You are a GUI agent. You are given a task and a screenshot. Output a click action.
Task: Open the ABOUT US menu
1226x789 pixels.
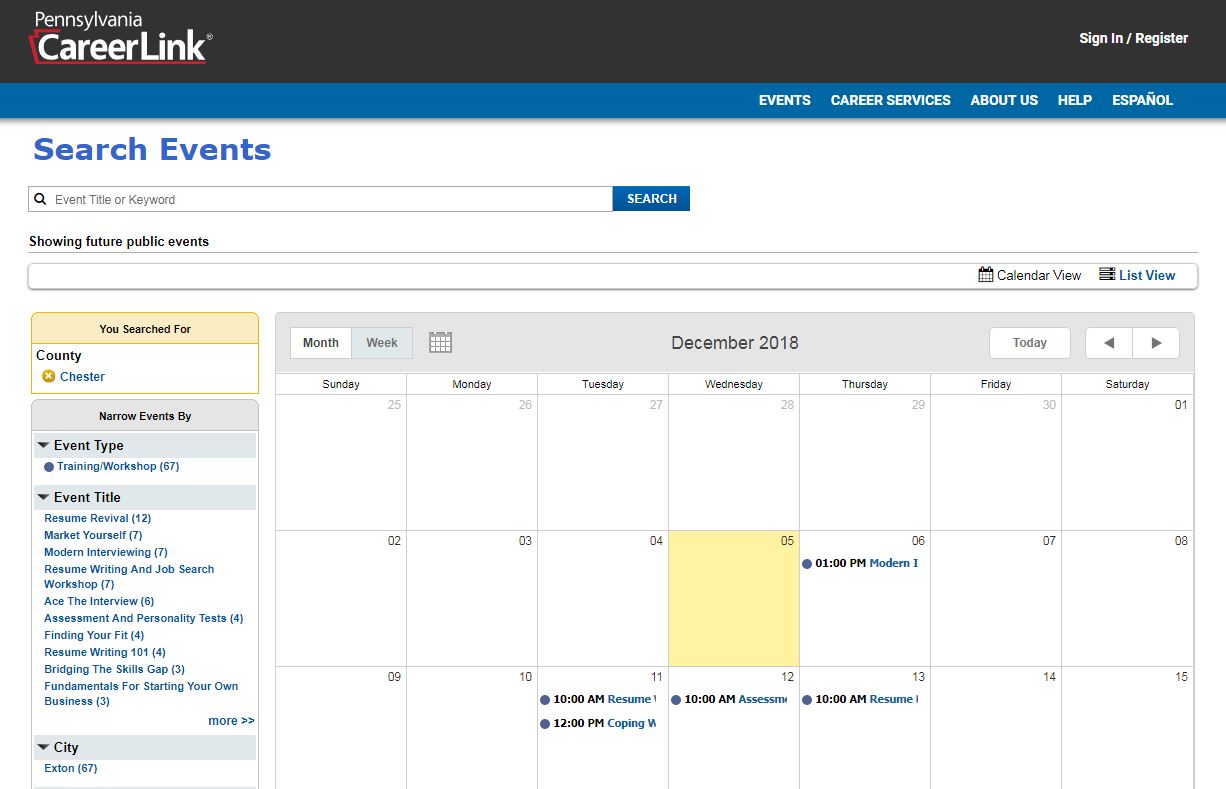click(x=1004, y=100)
